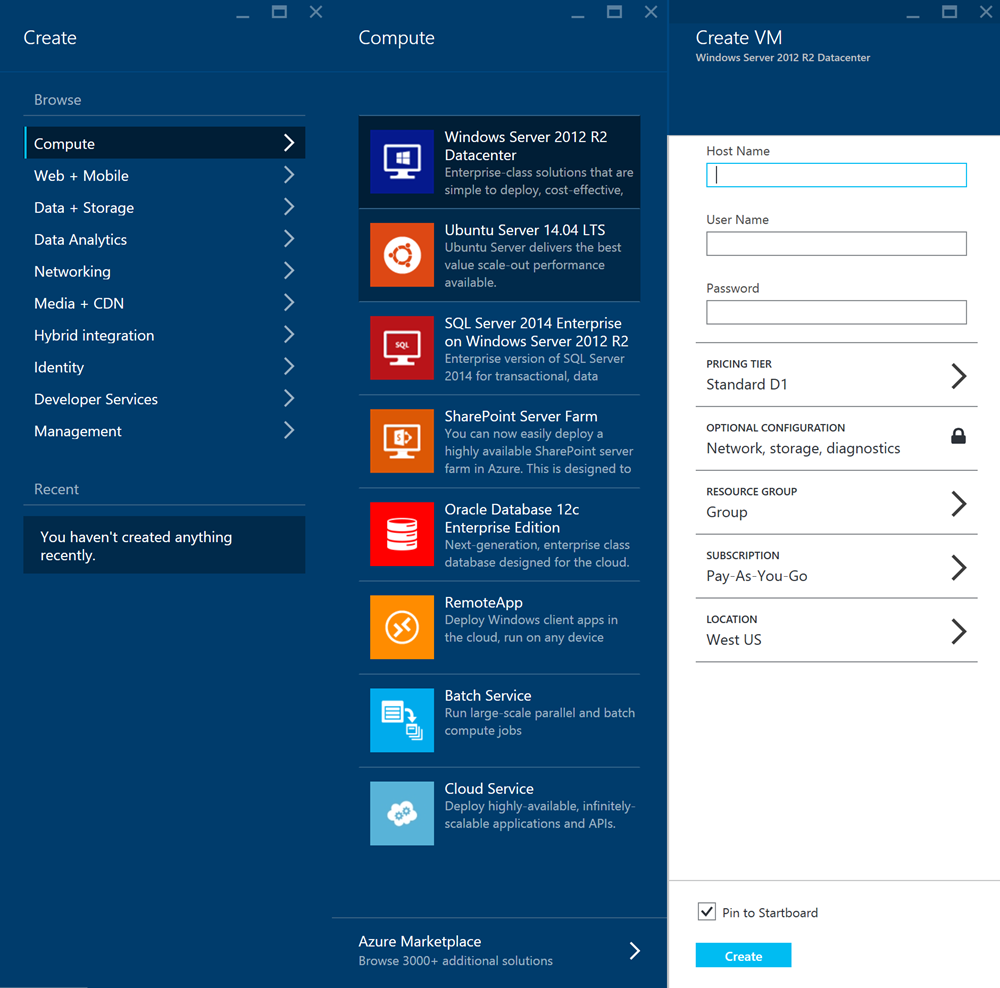This screenshot has height=988, width=1000.
Task: Choose Windows Server 2012 R2 Datacenter title
Action: [526, 146]
